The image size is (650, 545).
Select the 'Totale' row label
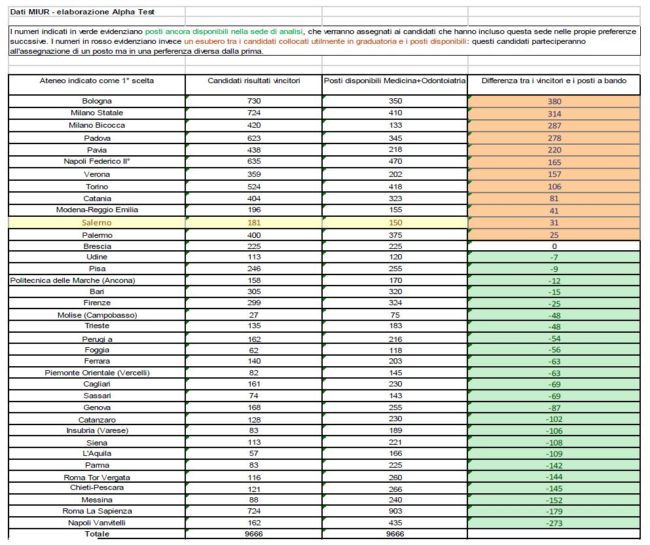point(97,534)
